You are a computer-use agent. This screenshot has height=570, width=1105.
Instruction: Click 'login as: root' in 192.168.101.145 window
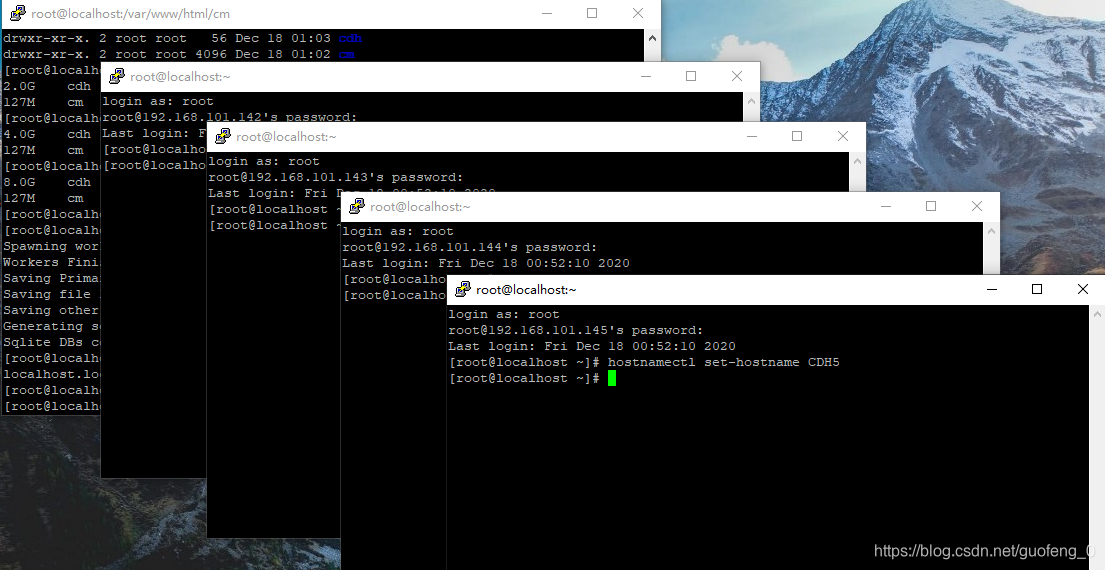tap(504, 314)
